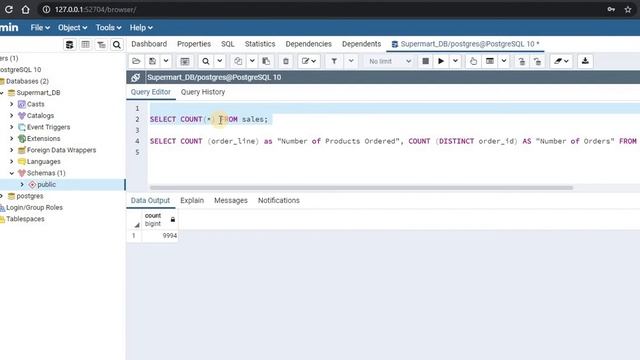The width and height of the screenshot is (640, 360).
Task: Click the Commit transaction icon
Action: [x=522, y=61]
